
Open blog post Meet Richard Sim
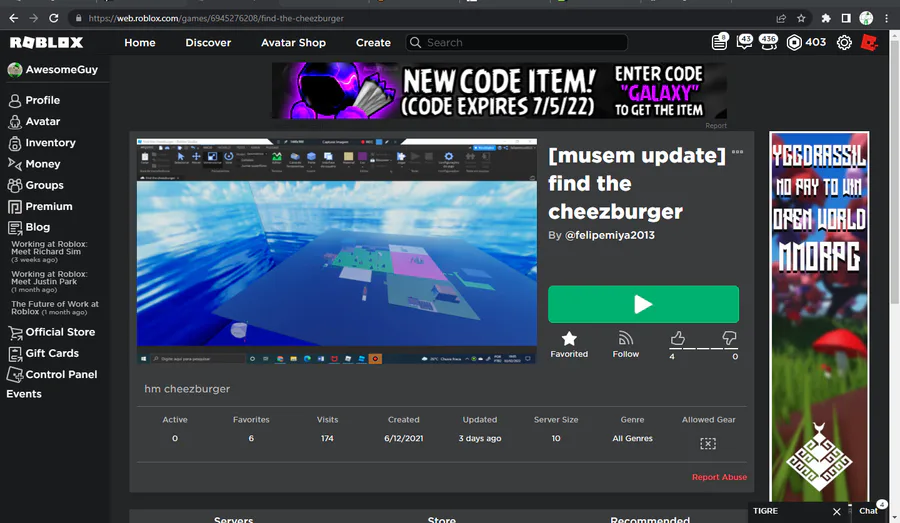pyautogui.click(x=49, y=251)
